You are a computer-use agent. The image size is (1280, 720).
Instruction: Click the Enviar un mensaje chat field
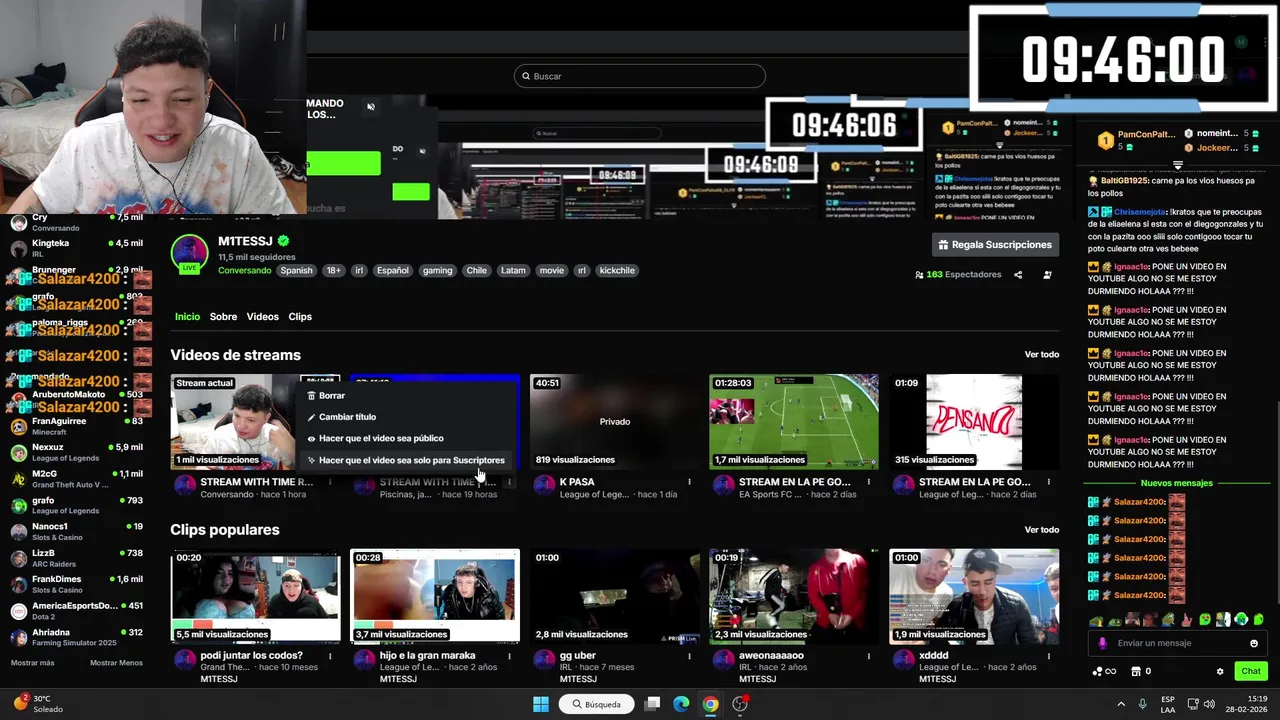pos(1176,643)
